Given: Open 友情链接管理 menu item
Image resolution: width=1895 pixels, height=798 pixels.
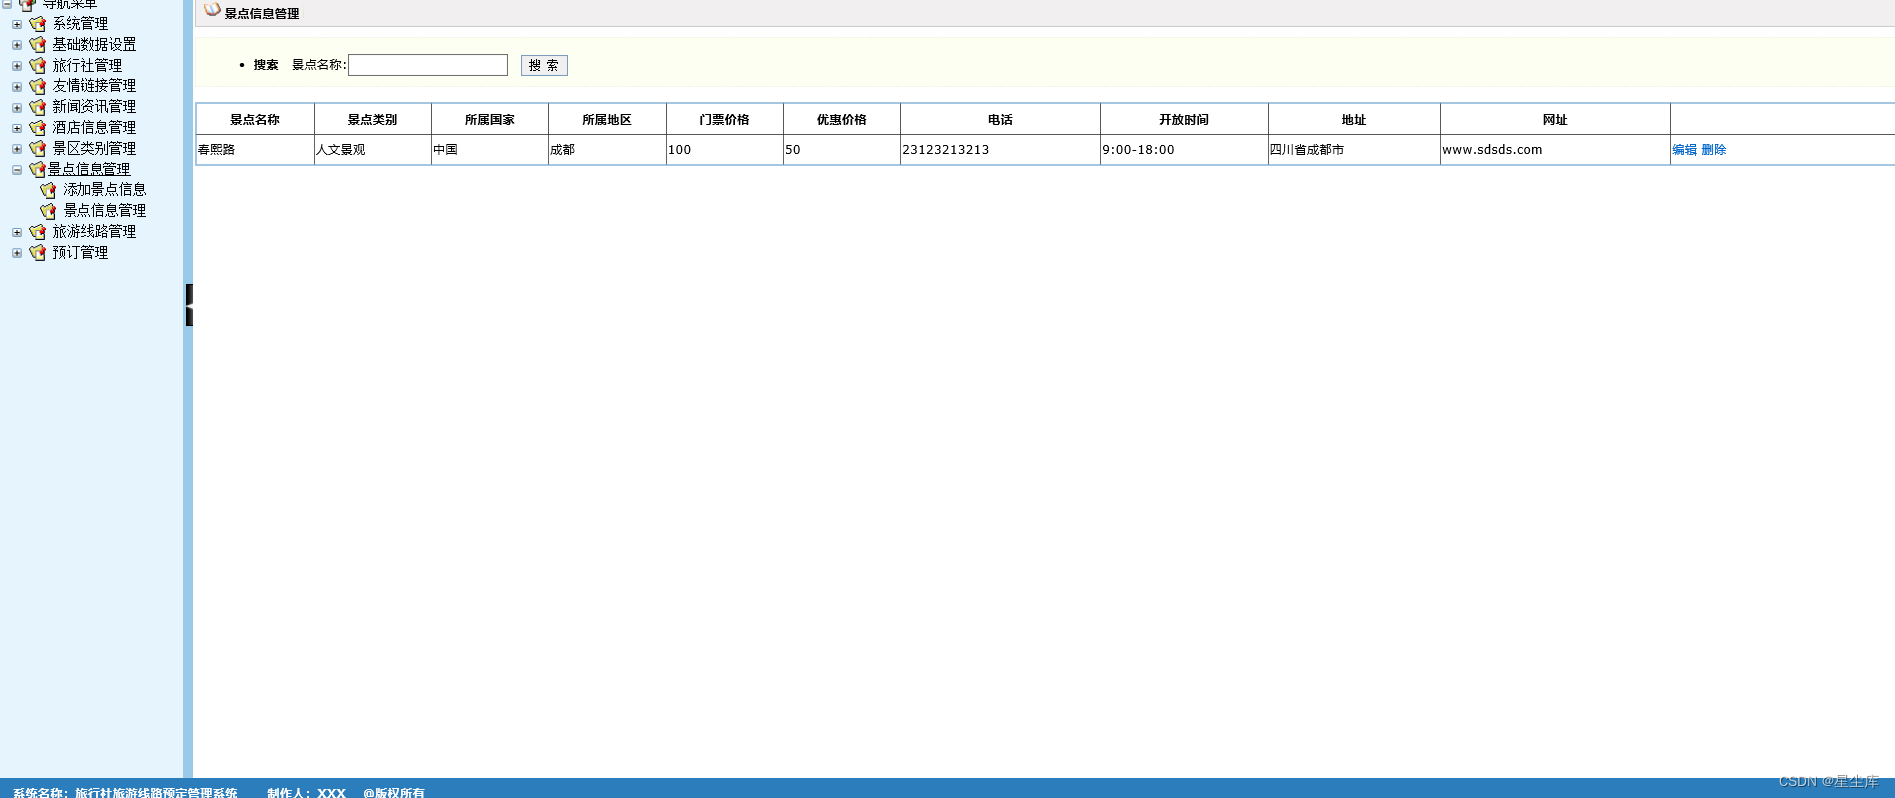Looking at the screenshot, I should pos(94,86).
